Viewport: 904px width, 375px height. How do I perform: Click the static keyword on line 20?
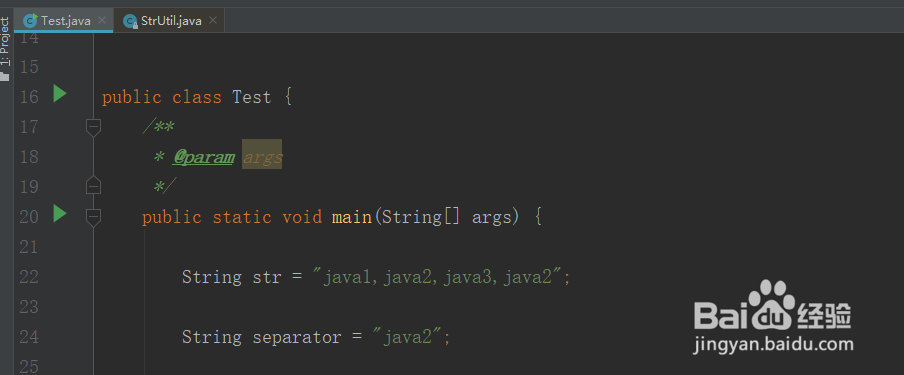(x=242, y=217)
